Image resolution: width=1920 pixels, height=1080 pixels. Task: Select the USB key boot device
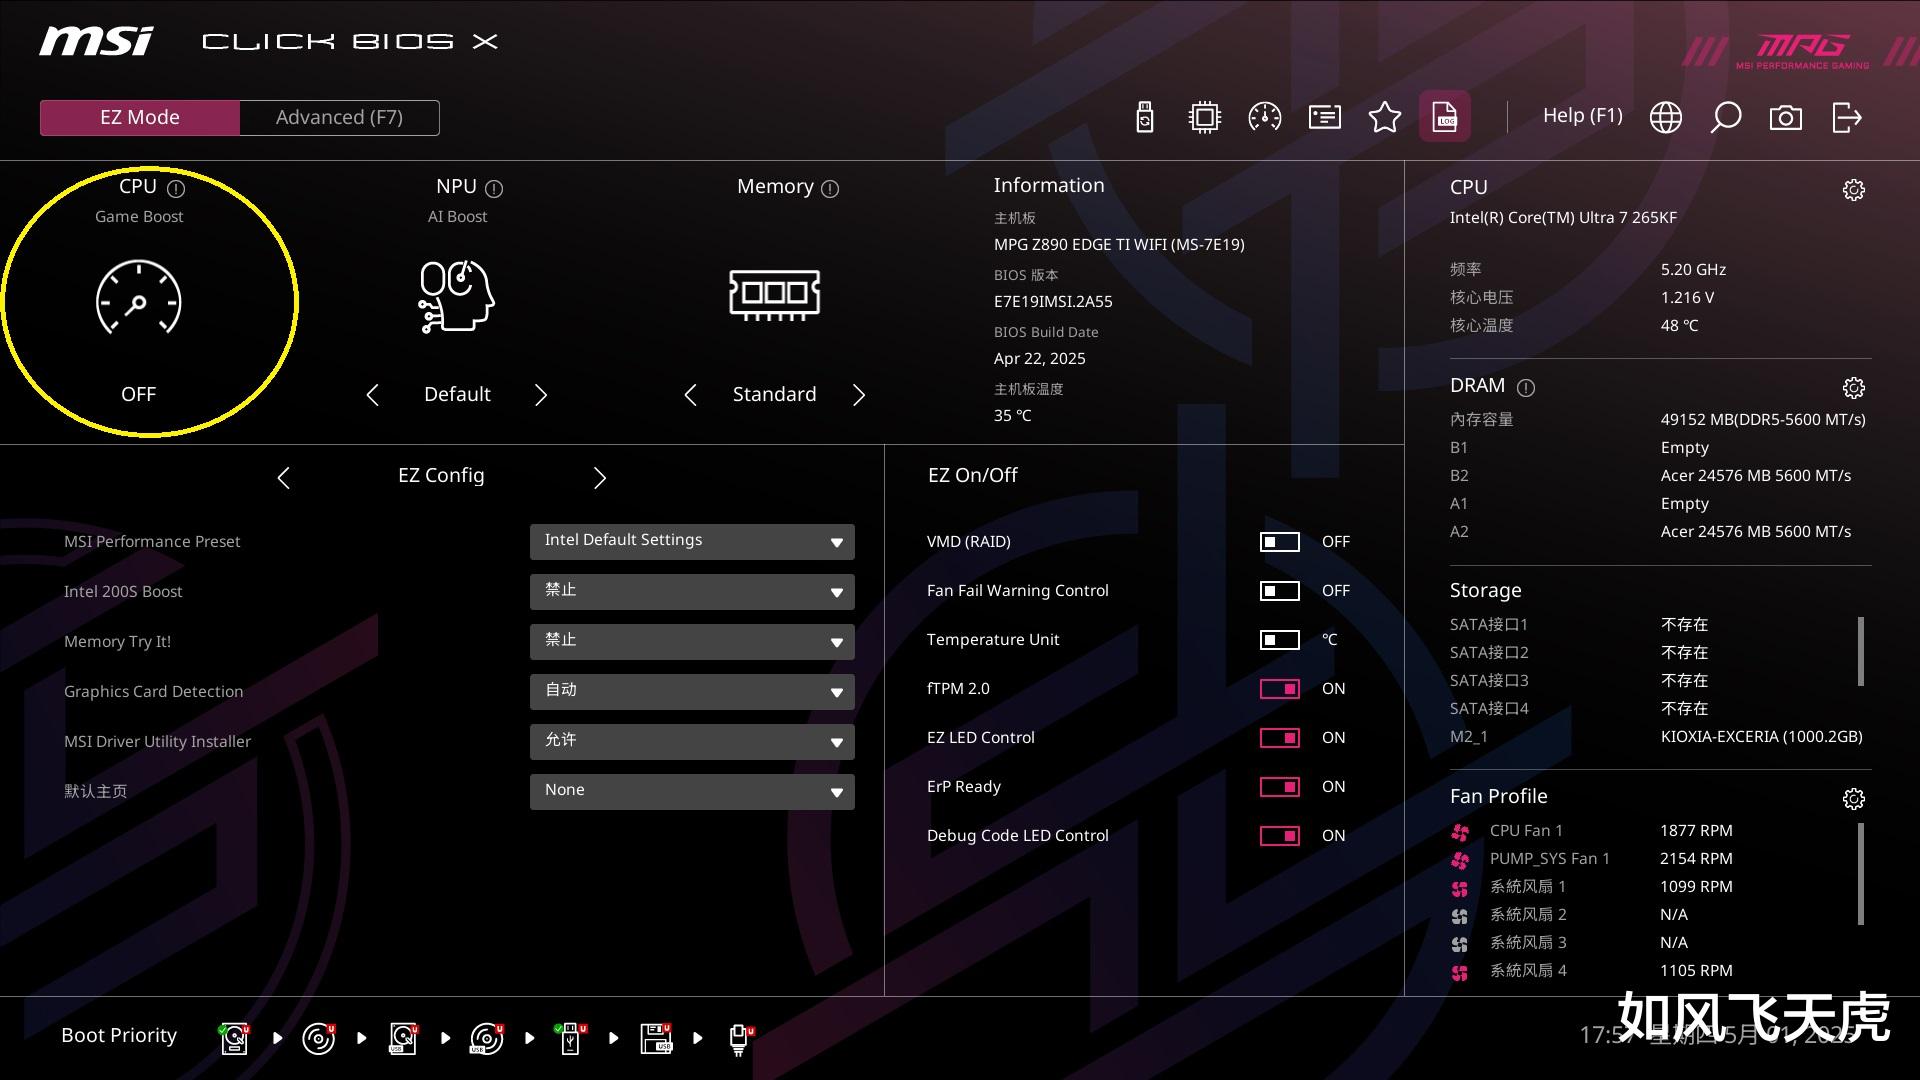571,1039
